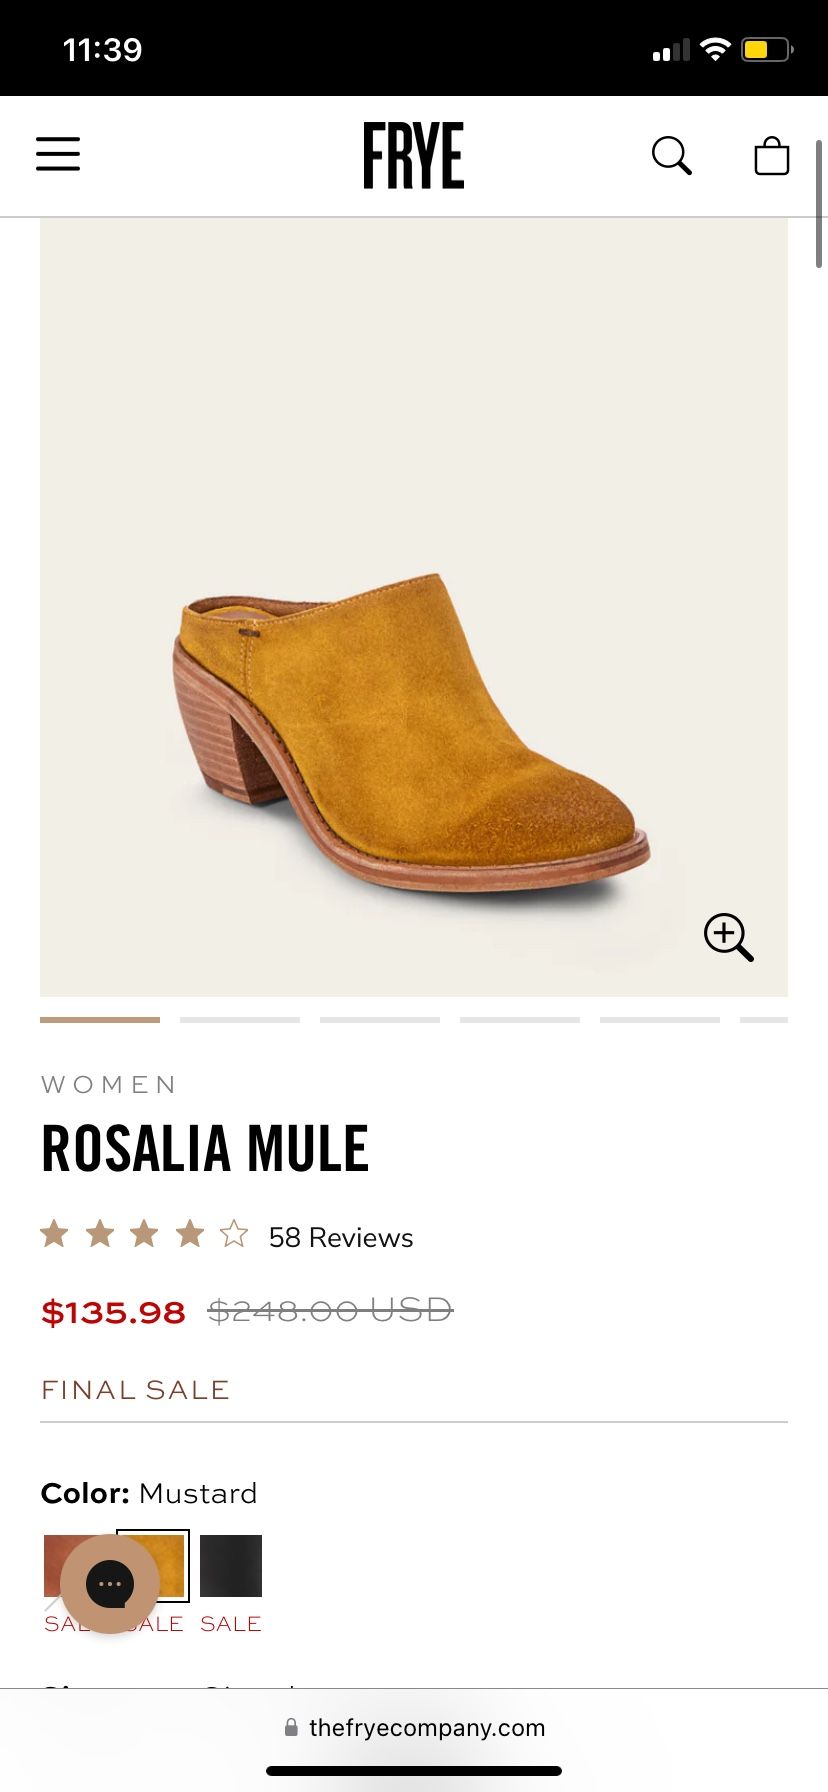Tap the Wi-Fi status icon
828x1792 pixels.
715,47
